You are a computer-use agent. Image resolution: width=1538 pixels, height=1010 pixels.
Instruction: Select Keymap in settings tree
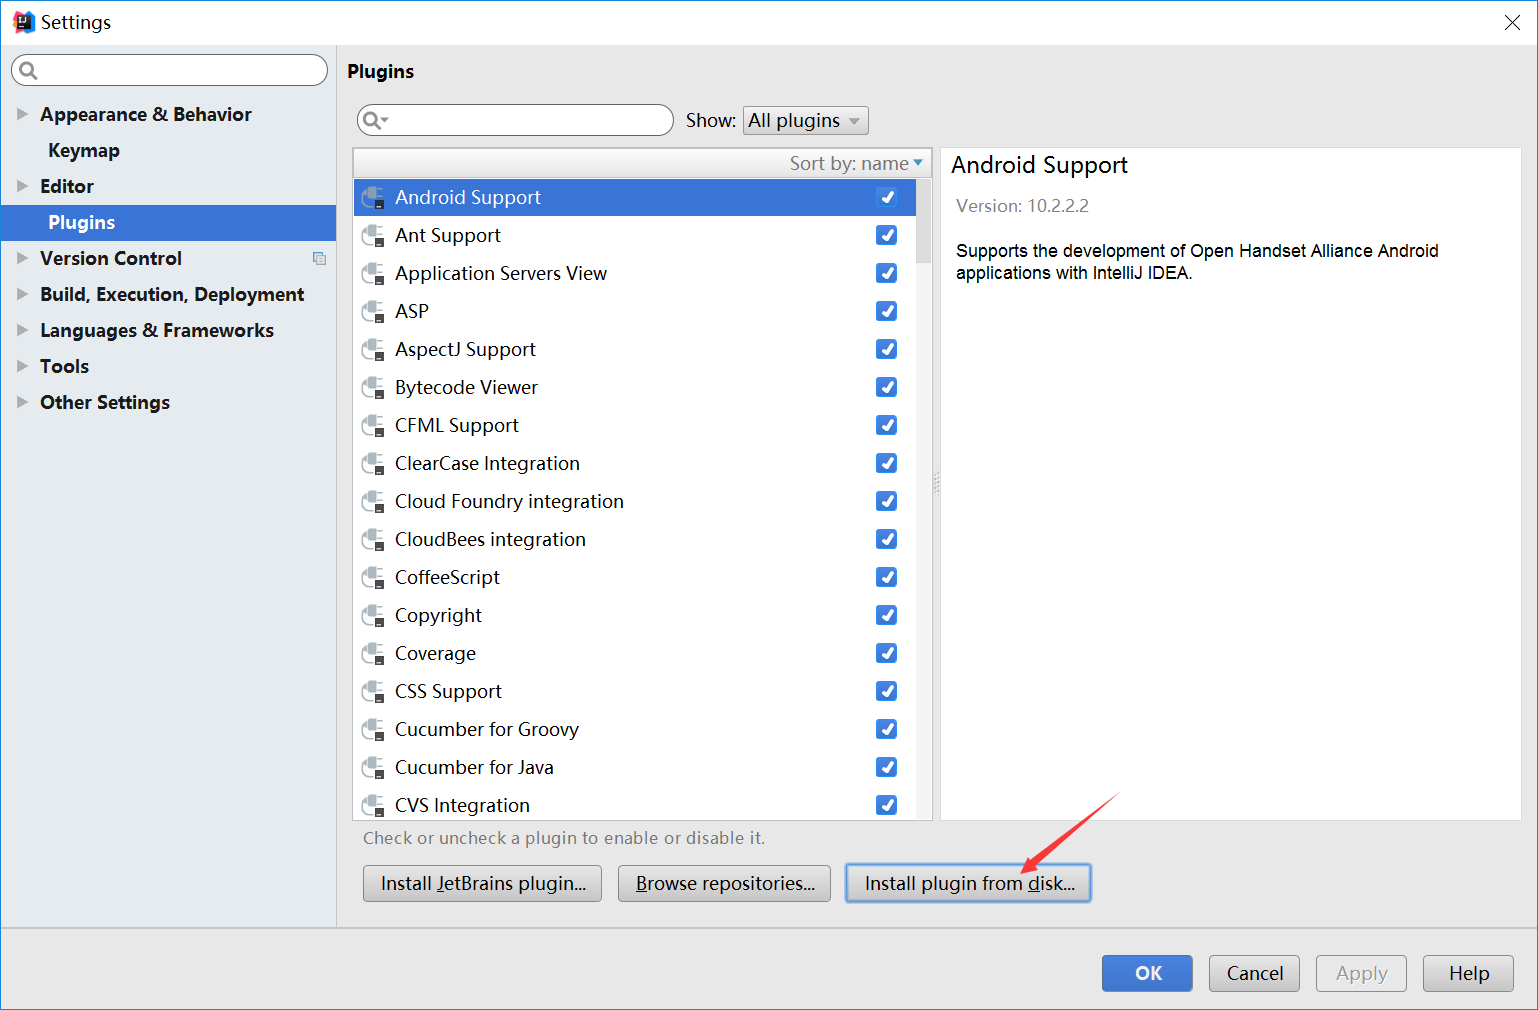coord(168,150)
